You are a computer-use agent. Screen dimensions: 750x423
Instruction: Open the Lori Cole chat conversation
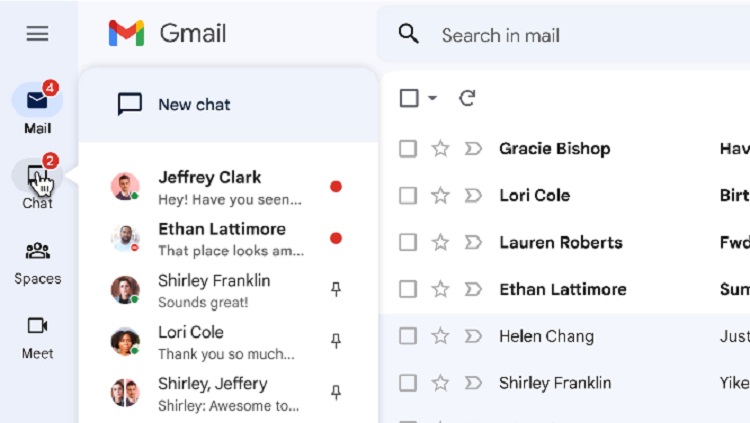[226, 341]
